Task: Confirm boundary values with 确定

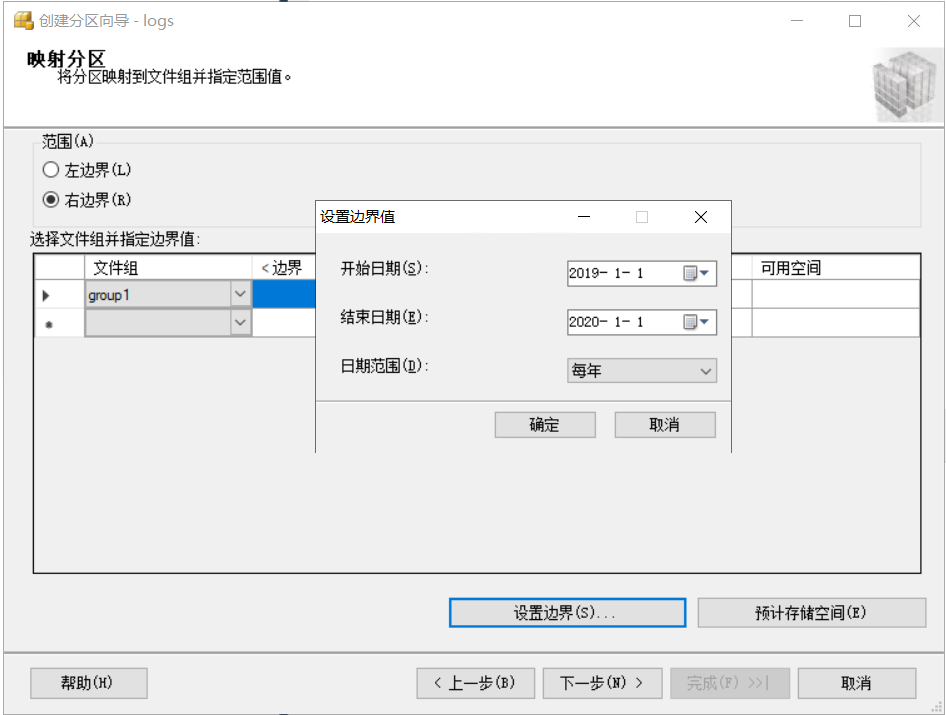Action: click(x=545, y=425)
